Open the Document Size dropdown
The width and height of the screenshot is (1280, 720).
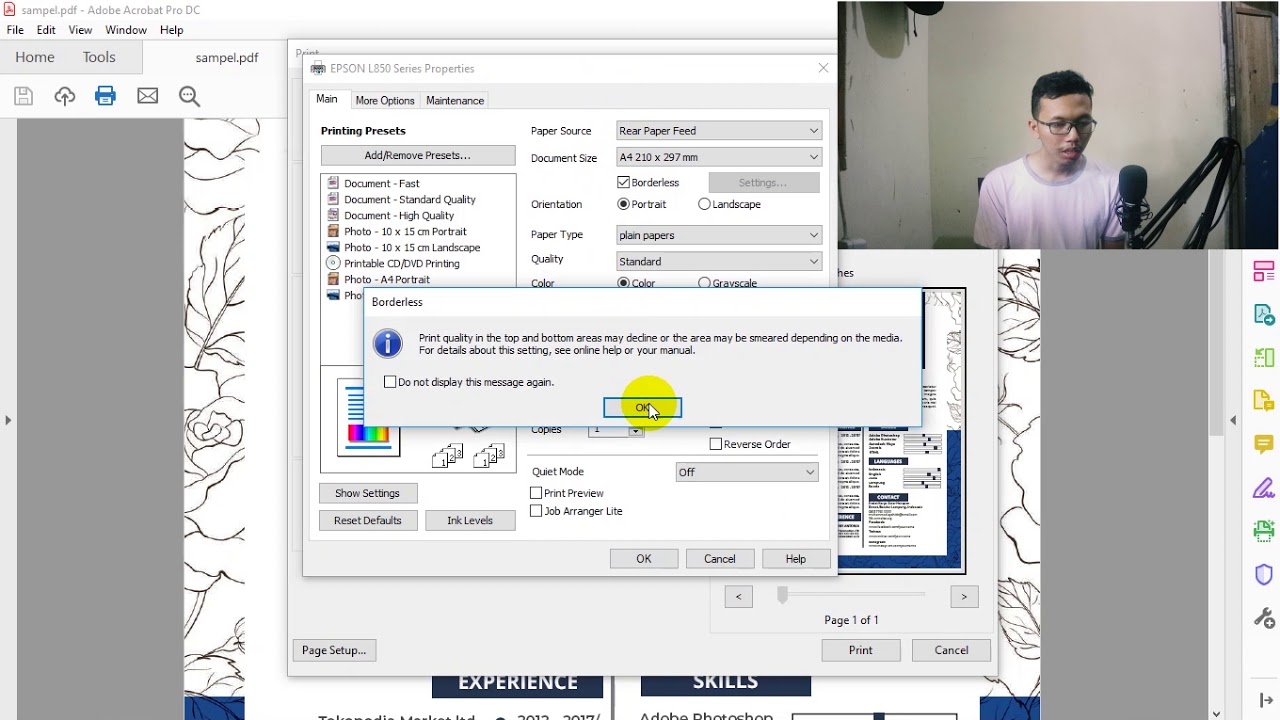[x=718, y=157]
